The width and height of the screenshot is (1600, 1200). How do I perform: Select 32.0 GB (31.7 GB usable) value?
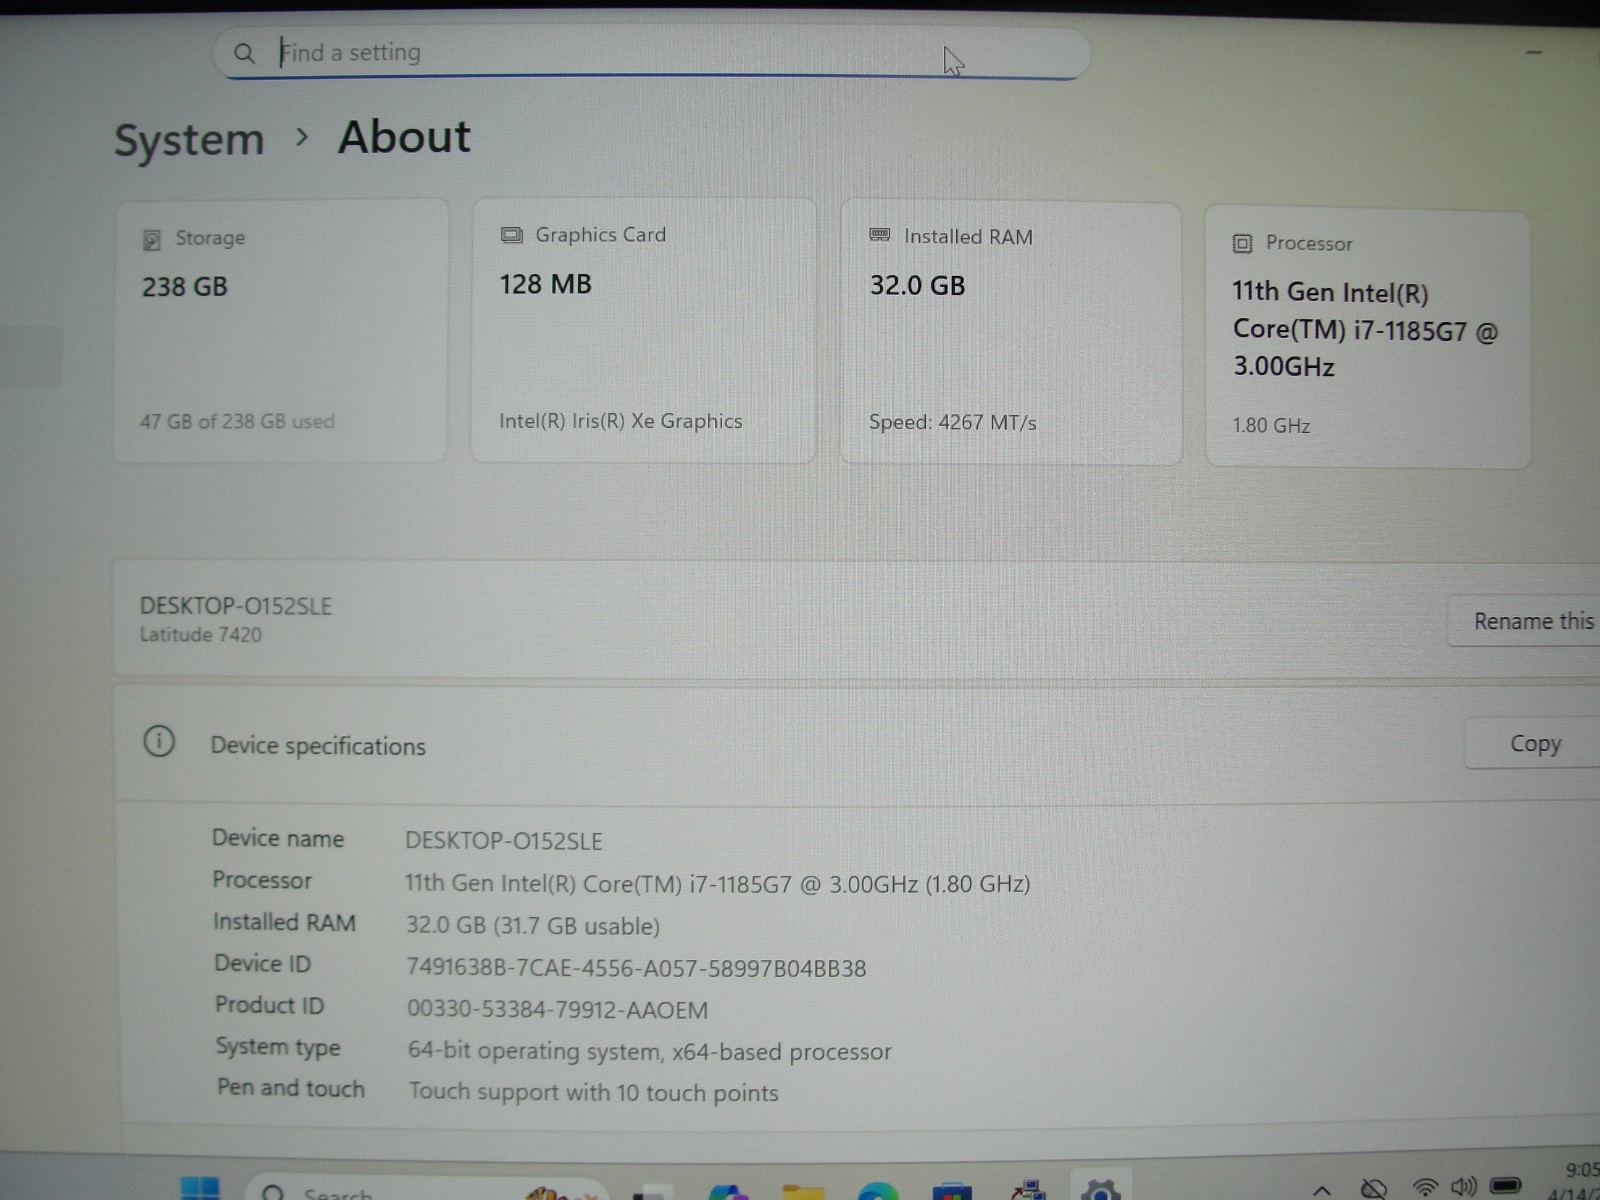[x=533, y=926]
